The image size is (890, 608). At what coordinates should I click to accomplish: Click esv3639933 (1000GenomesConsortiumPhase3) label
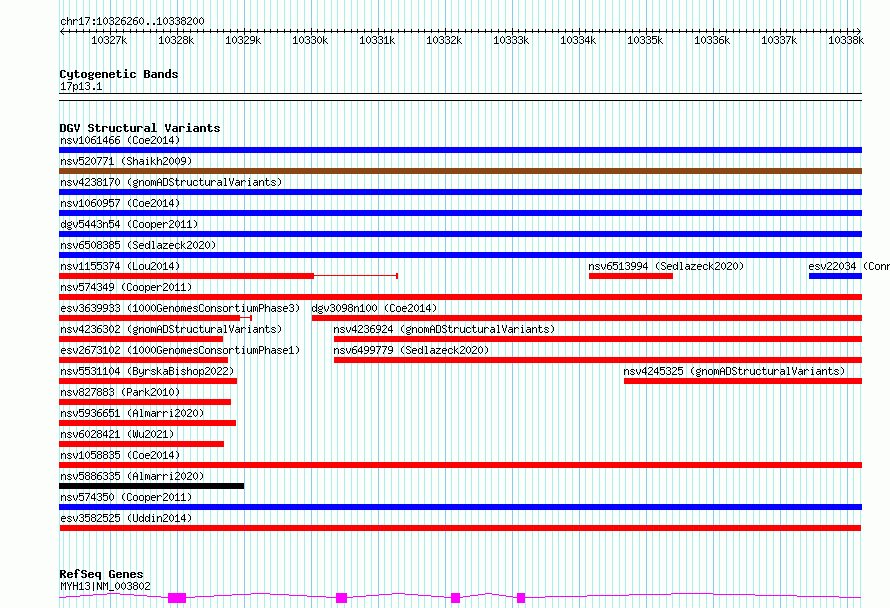coord(179,308)
